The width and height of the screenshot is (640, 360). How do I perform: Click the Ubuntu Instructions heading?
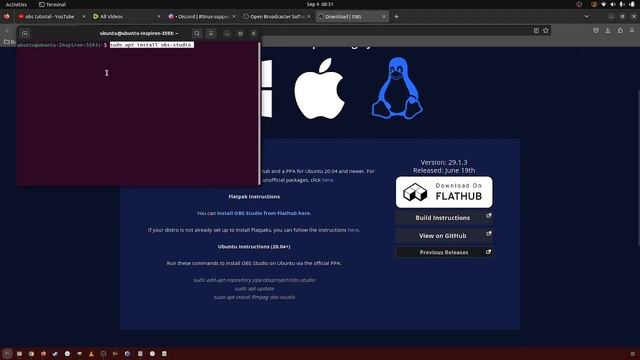(x=254, y=247)
